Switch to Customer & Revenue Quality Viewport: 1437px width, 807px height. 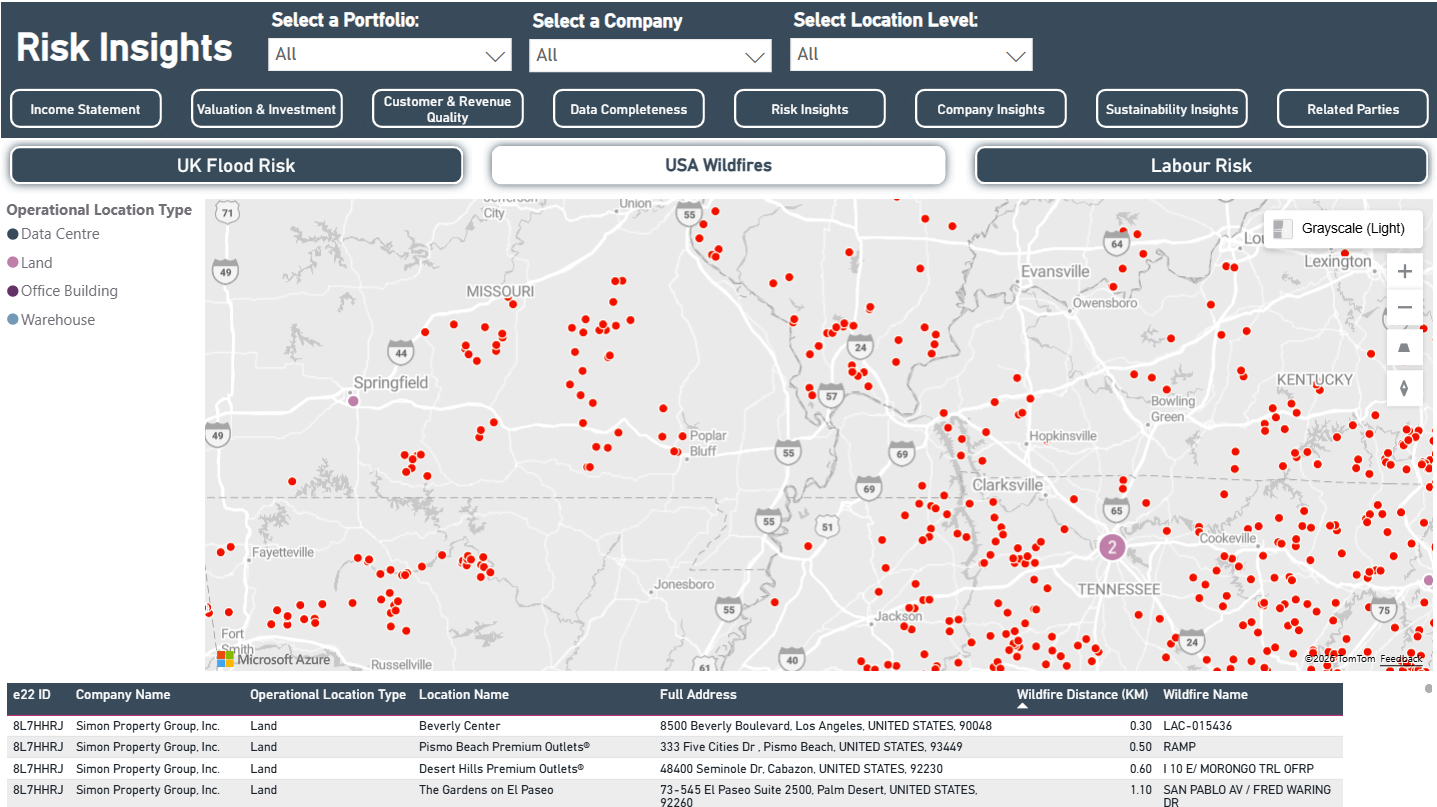pos(448,109)
